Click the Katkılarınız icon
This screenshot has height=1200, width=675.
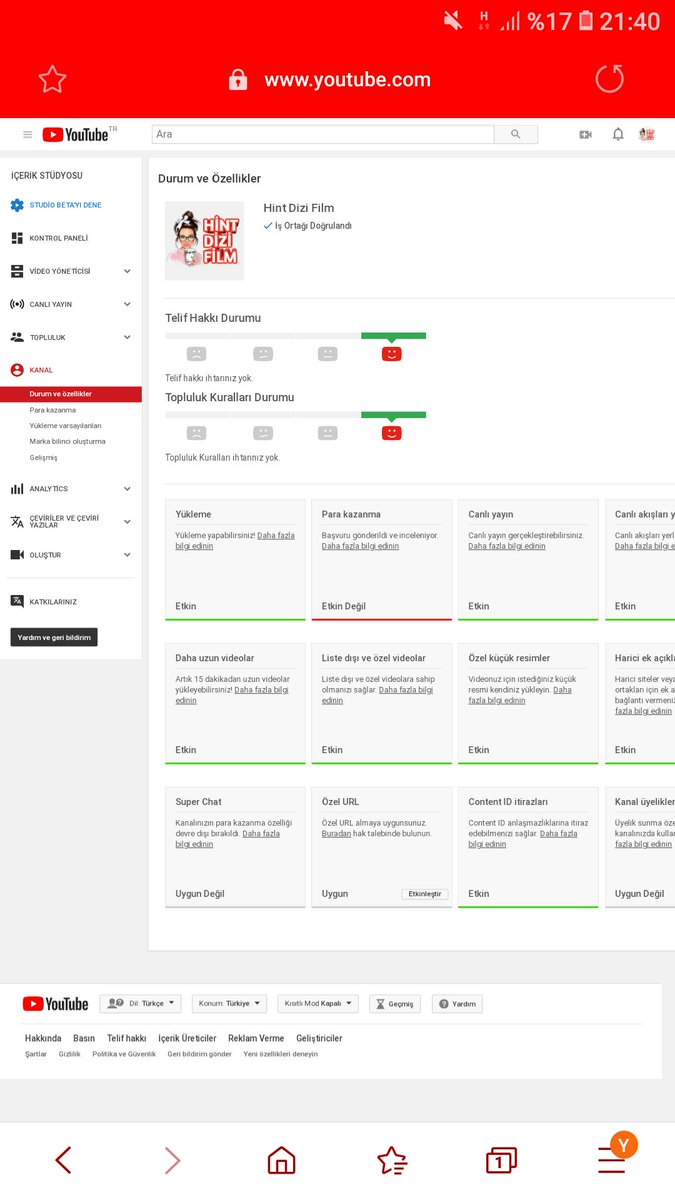coord(17,602)
